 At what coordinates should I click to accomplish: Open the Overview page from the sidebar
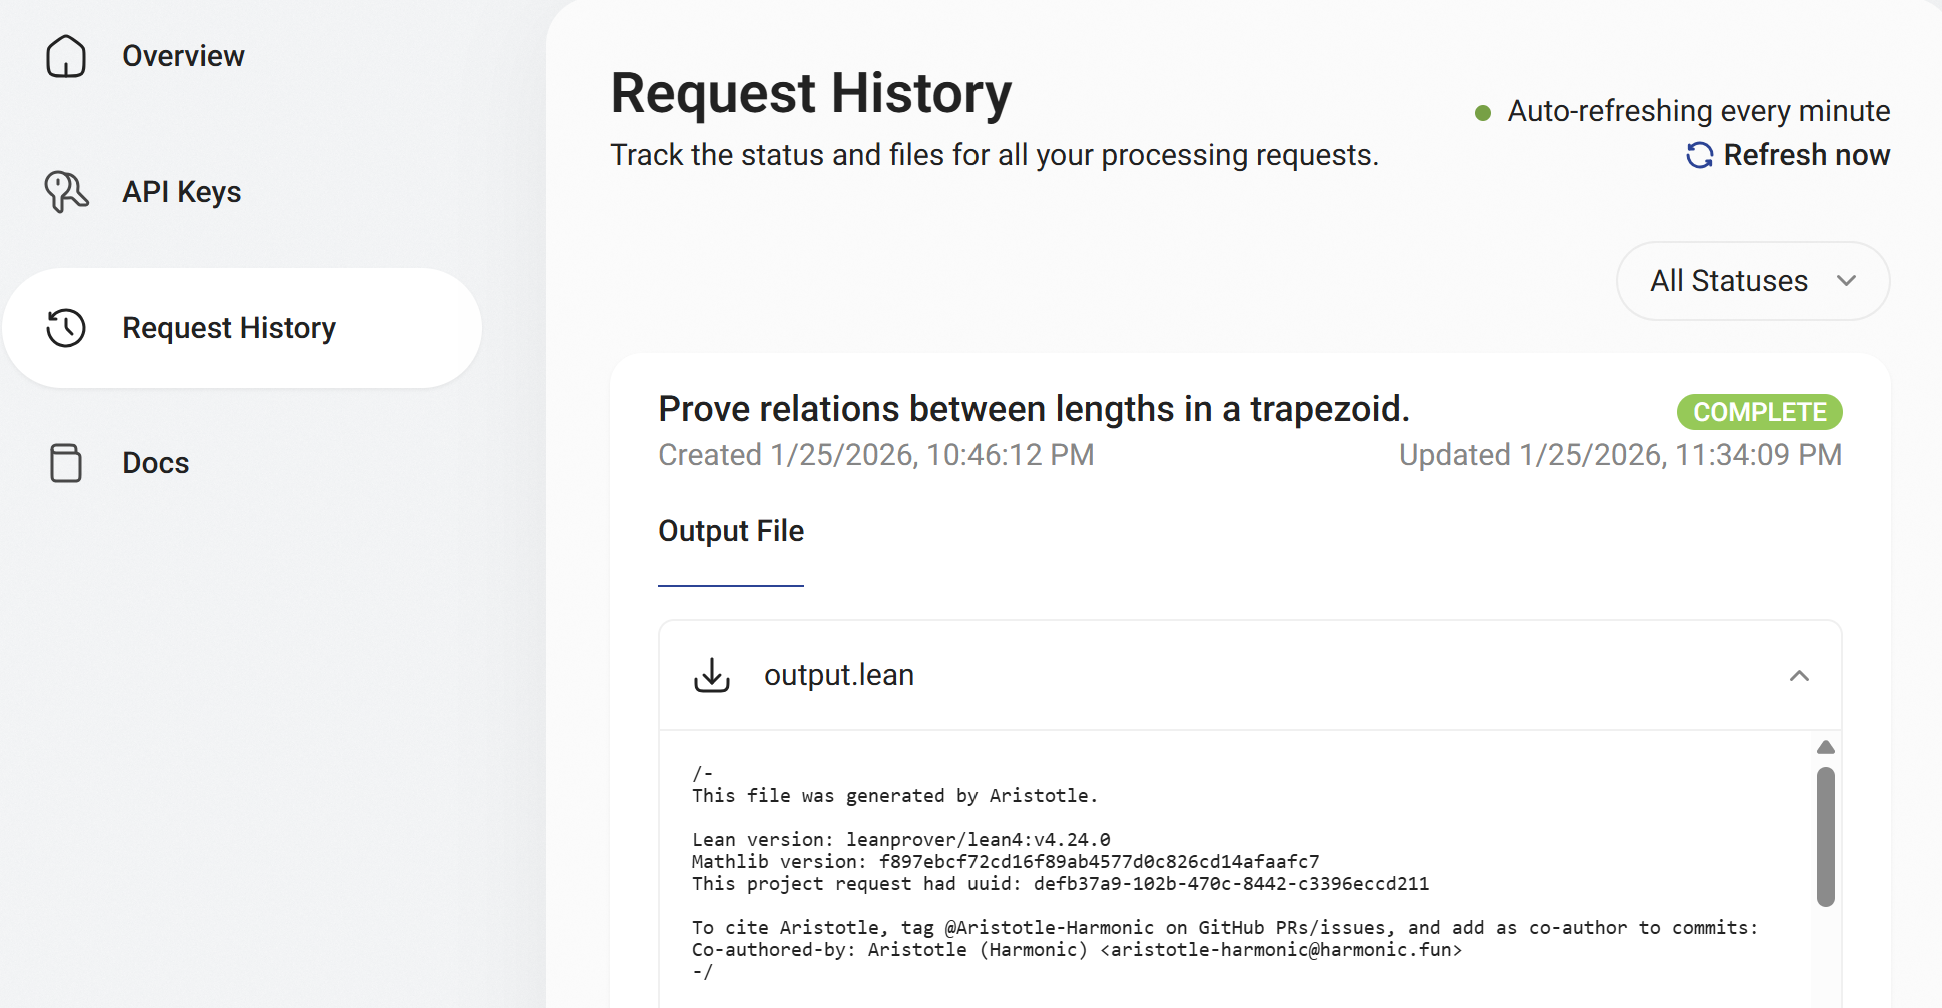tap(183, 57)
